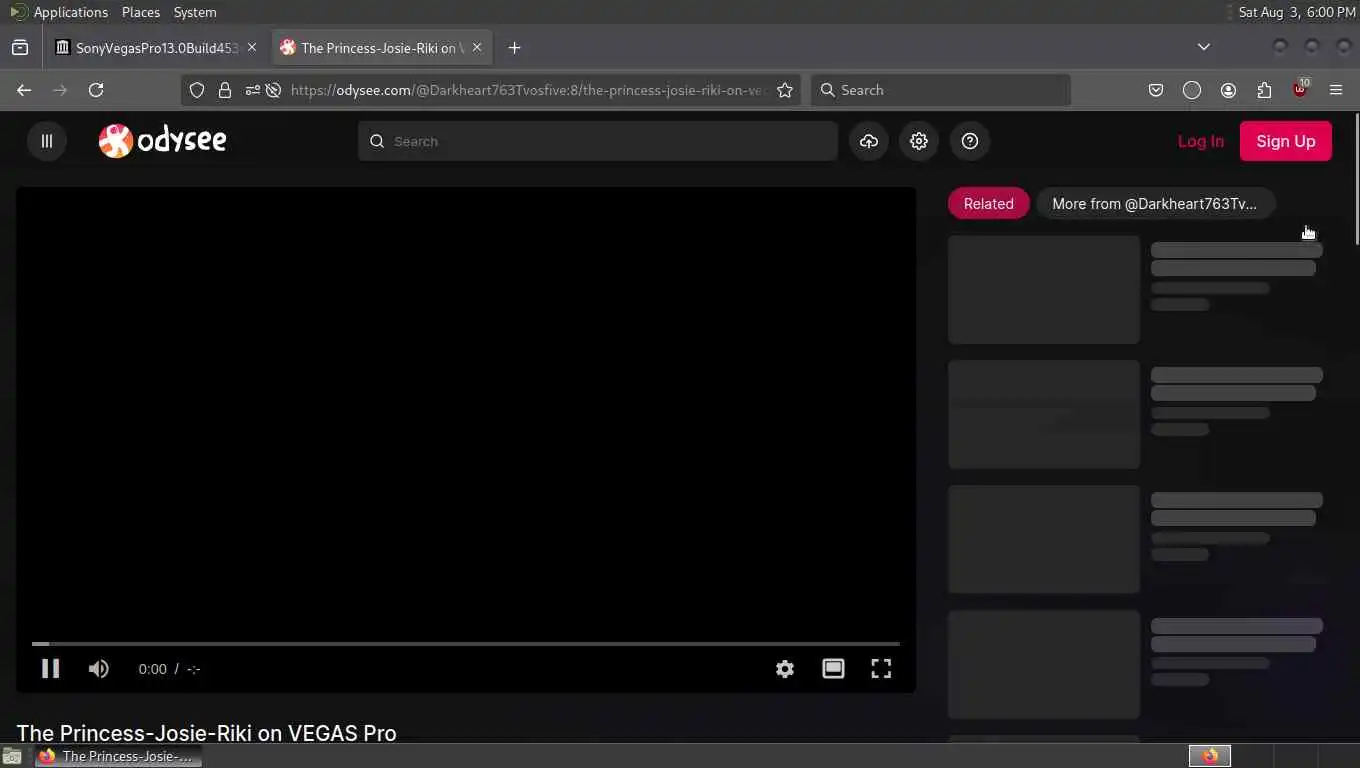
Task: Open Firefox View recent browsing icon
Action: coord(20,48)
